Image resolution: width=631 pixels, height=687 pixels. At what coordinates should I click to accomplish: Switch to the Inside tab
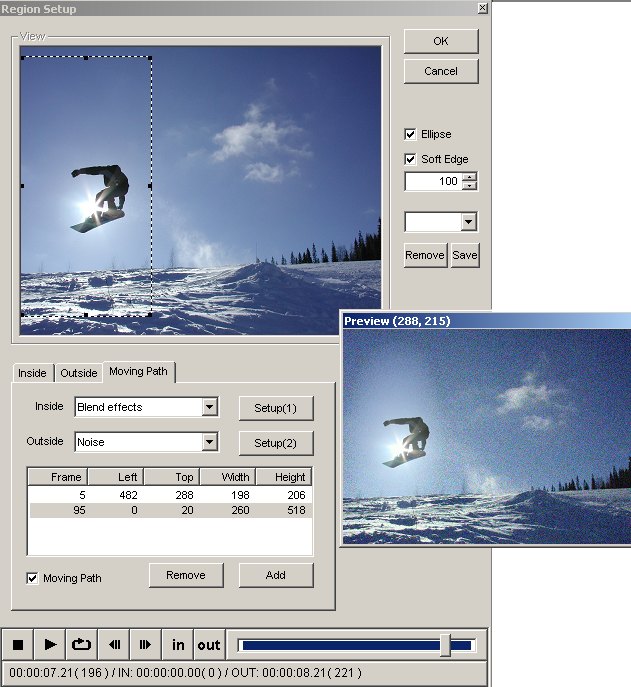[x=32, y=373]
